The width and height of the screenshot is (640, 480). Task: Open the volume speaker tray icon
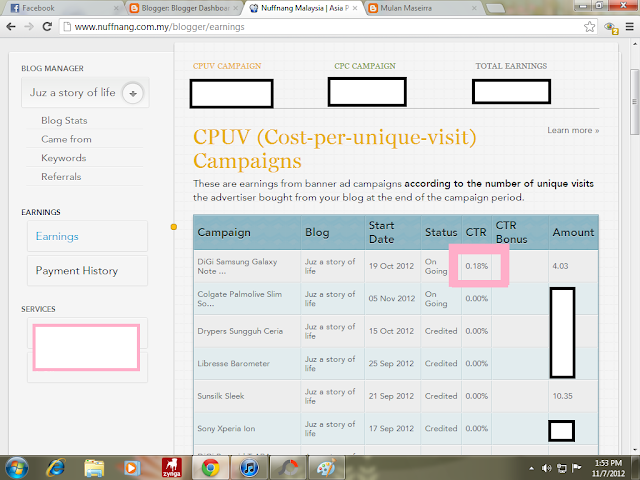click(546, 468)
